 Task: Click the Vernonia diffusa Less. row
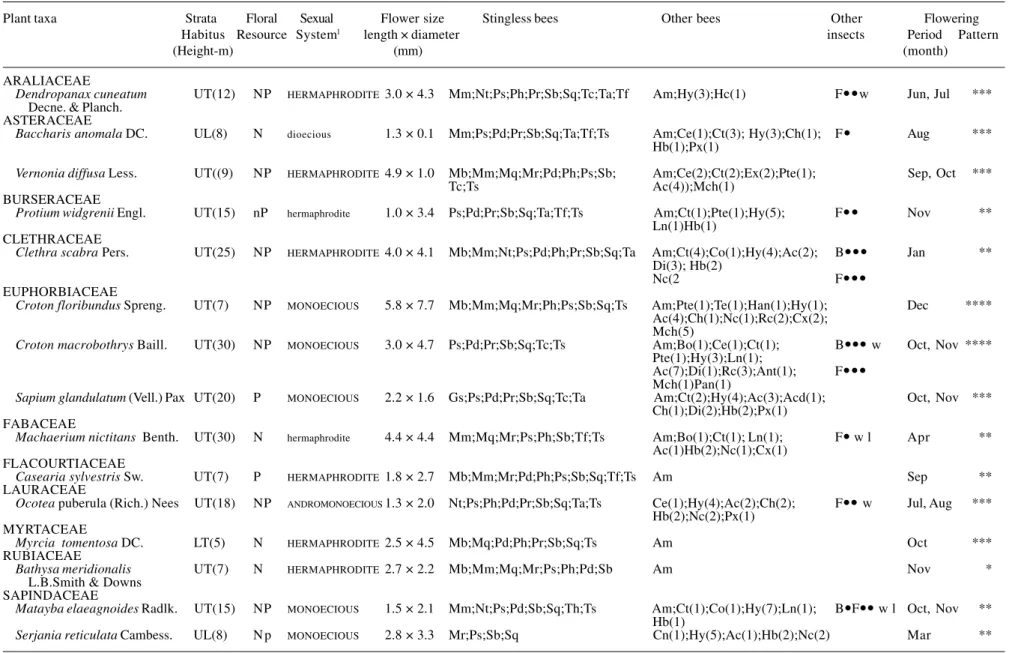76,174
